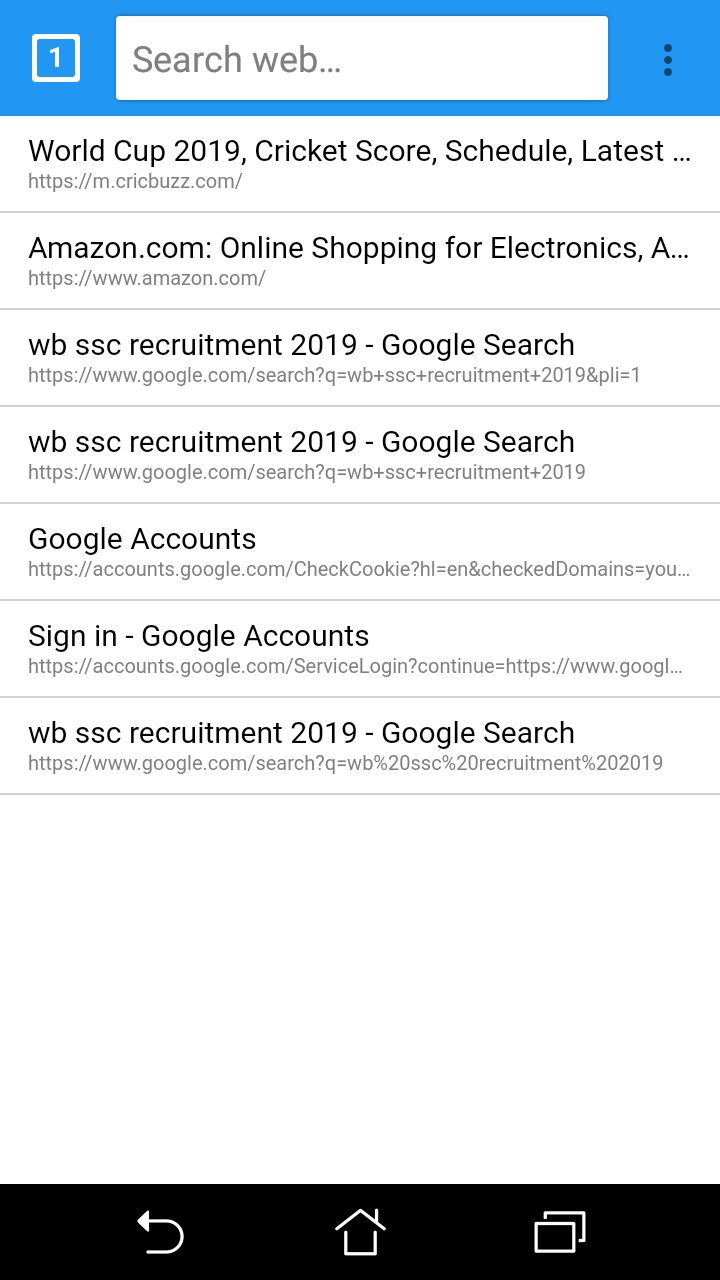Open the three-dot overflow menu
This screenshot has width=720, height=1280.
(x=668, y=60)
